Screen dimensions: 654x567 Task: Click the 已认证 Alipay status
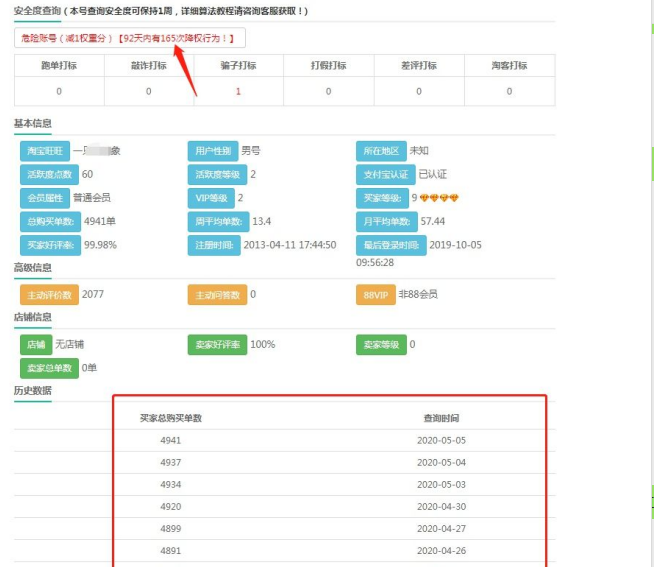pyautogui.click(x=433, y=174)
